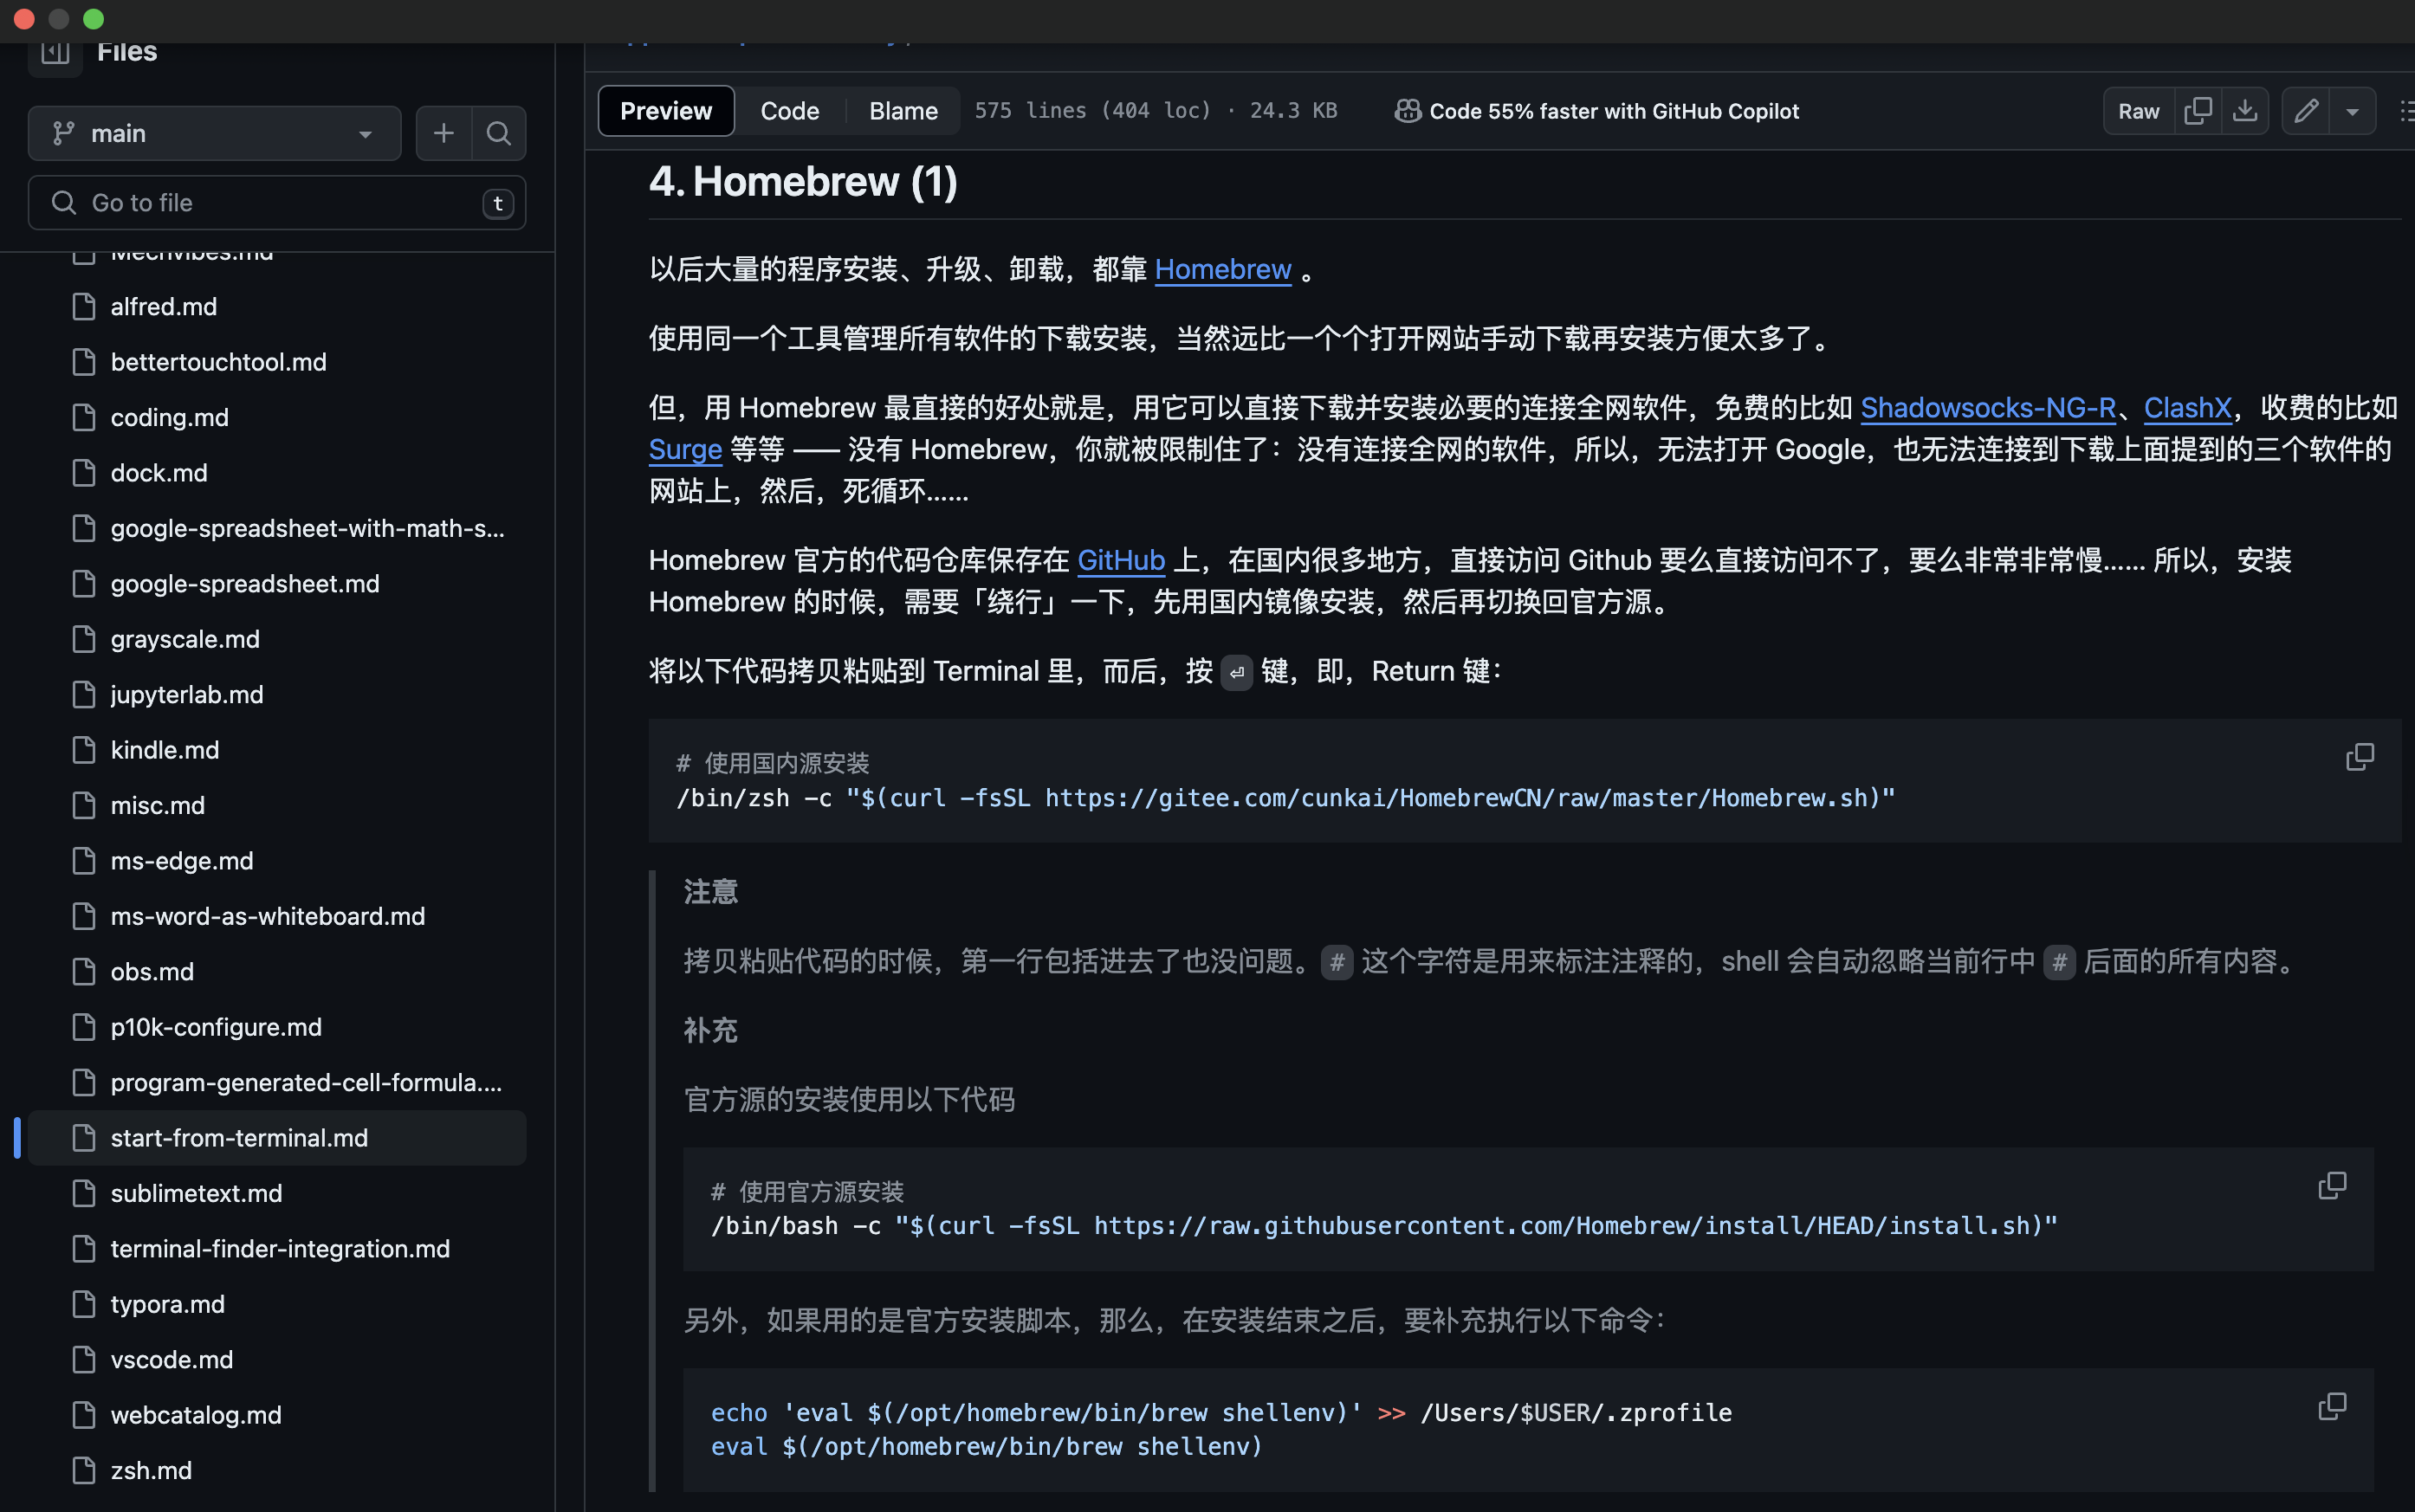Image resolution: width=2415 pixels, height=1512 pixels.
Task: Click the add file plus icon
Action: tap(443, 133)
